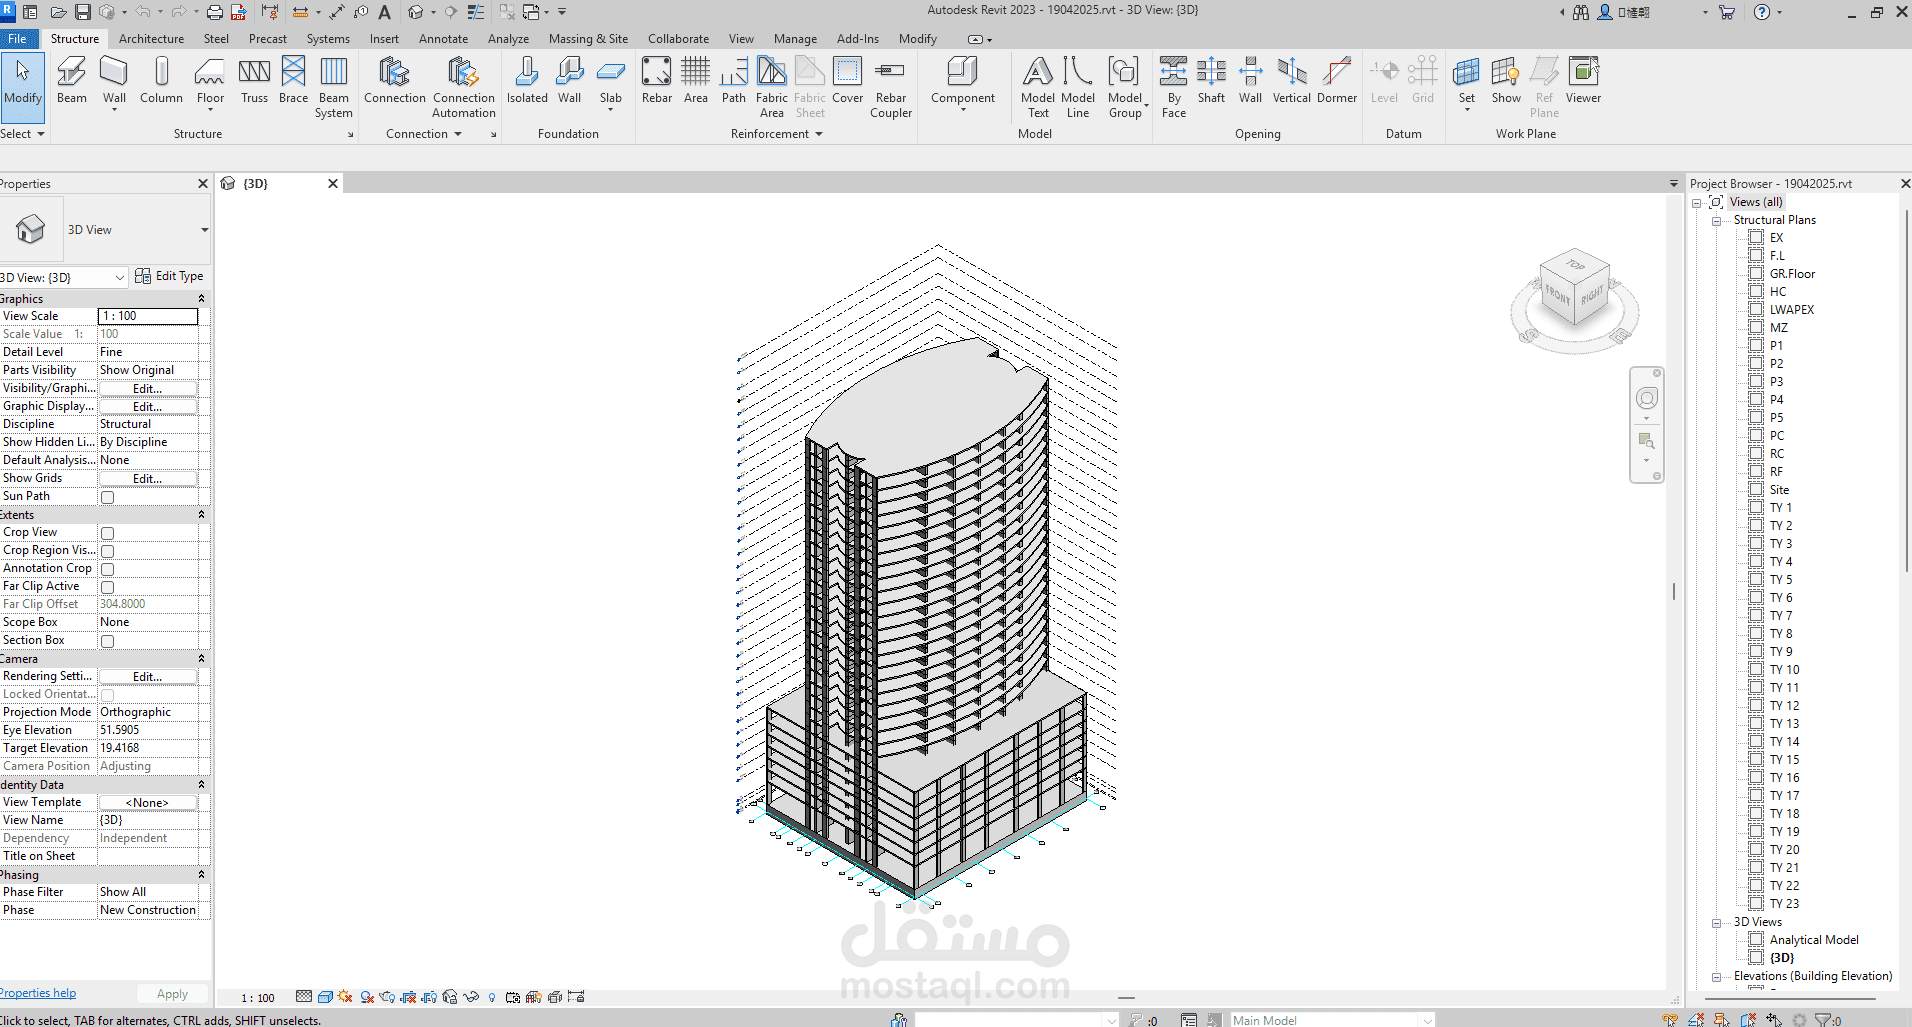Image resolution: width=1912 pixels, height=1027 pixels.
Task: Collapse the Extents properties section
Action: pos(201,515)
